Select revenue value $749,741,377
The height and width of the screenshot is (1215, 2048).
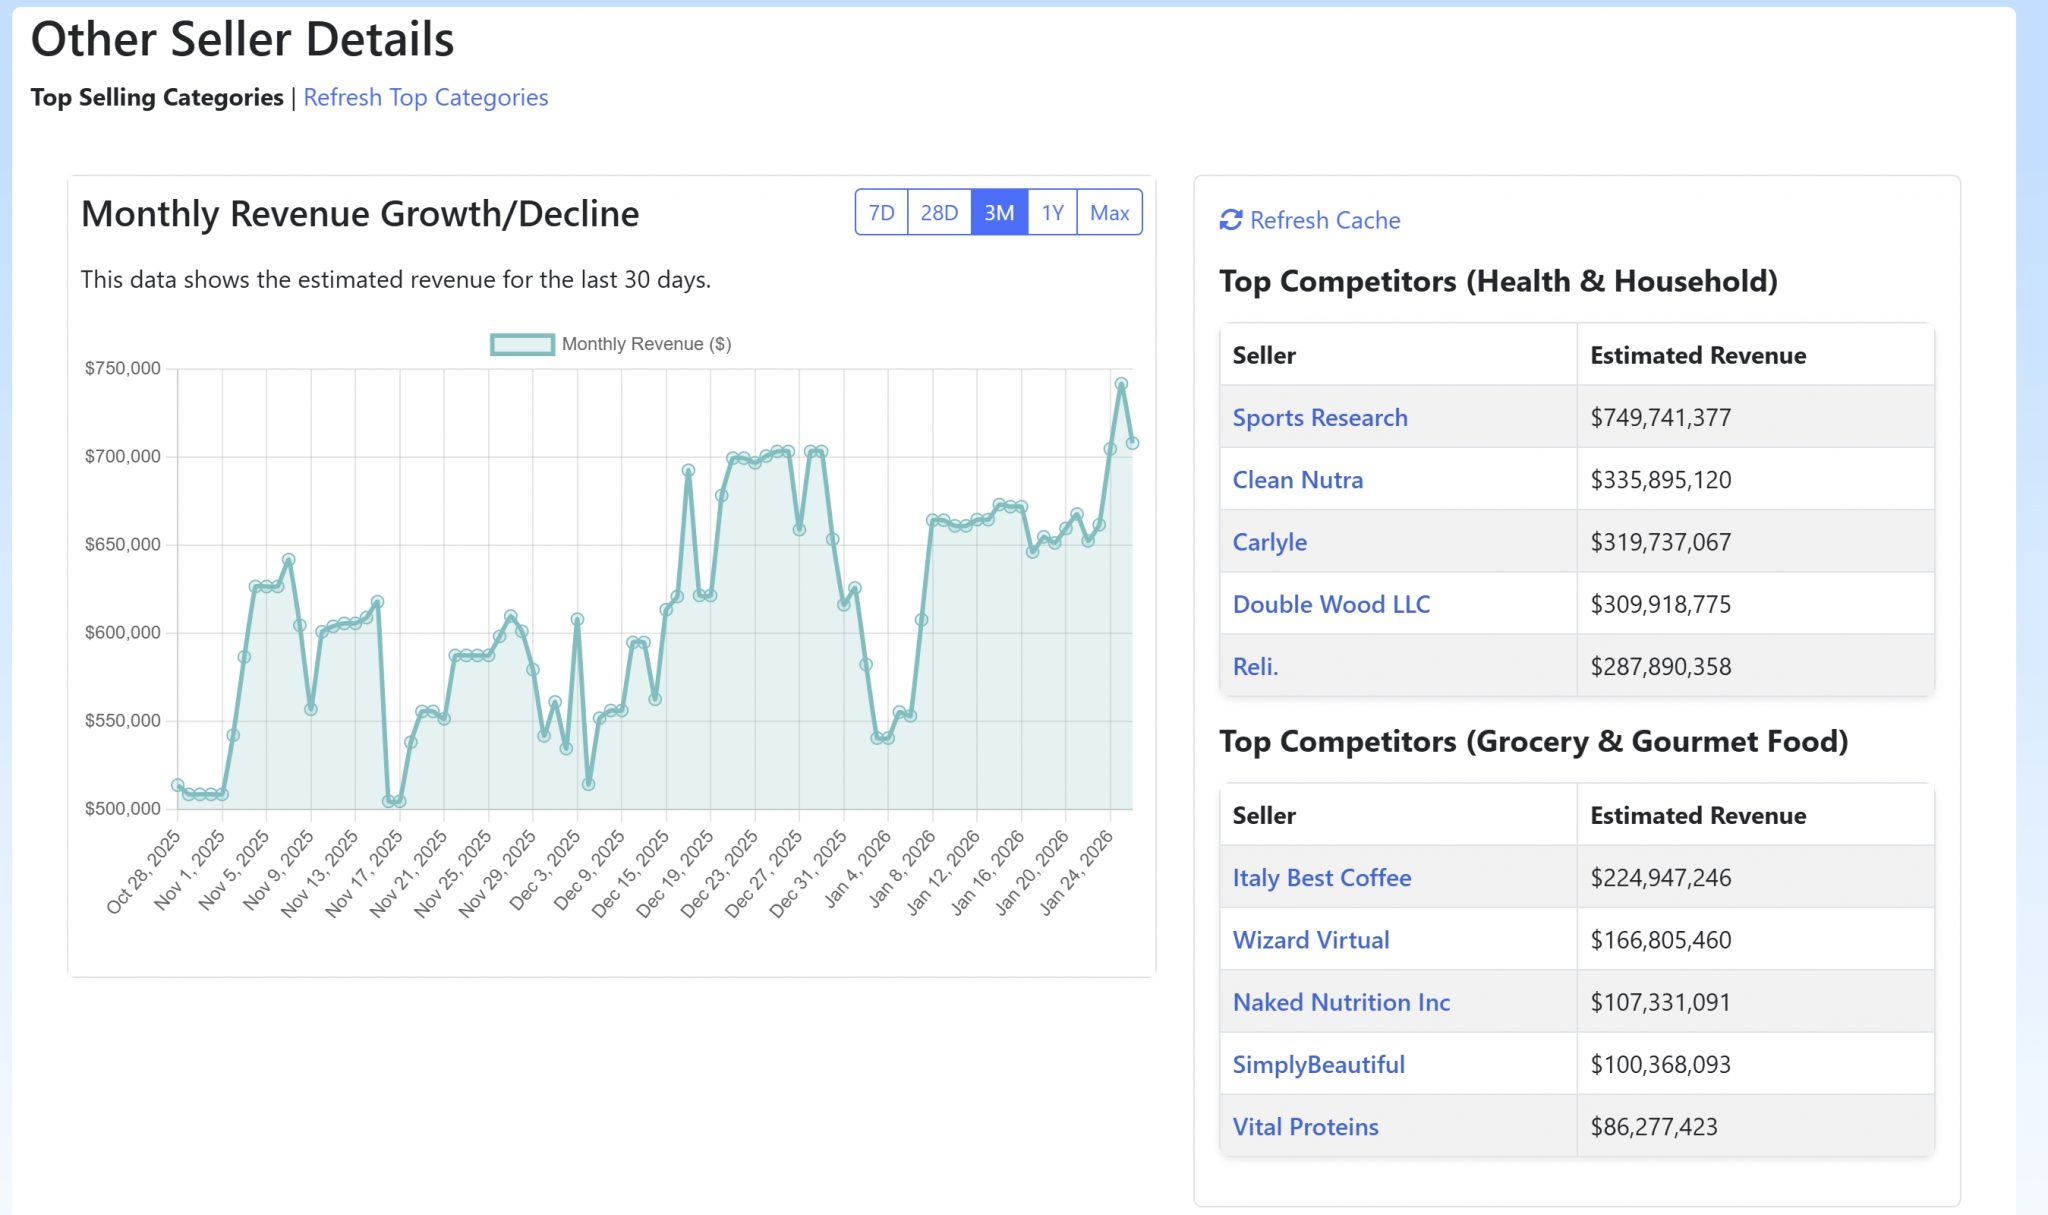tap(1661, 417)
